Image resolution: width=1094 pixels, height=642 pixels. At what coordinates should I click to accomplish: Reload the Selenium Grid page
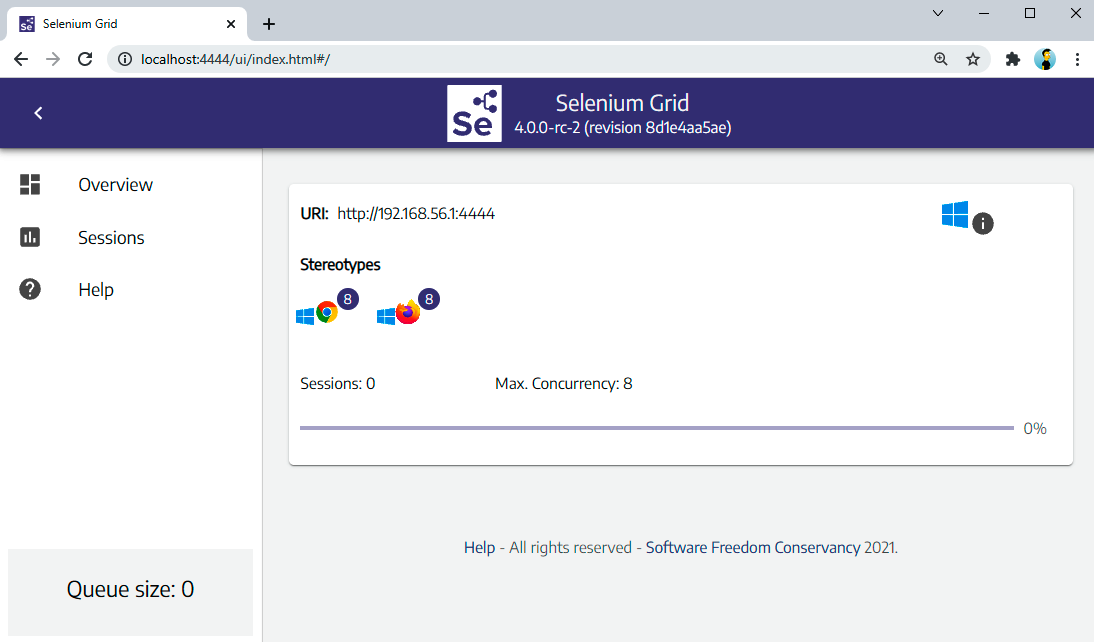coord(86,59)
